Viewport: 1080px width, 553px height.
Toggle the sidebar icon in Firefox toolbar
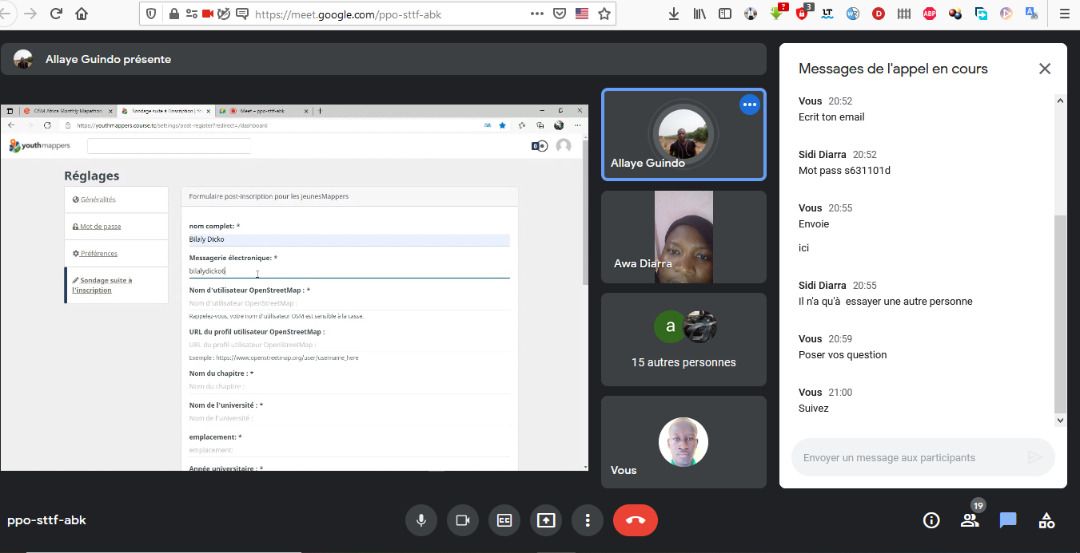(725, 14)
